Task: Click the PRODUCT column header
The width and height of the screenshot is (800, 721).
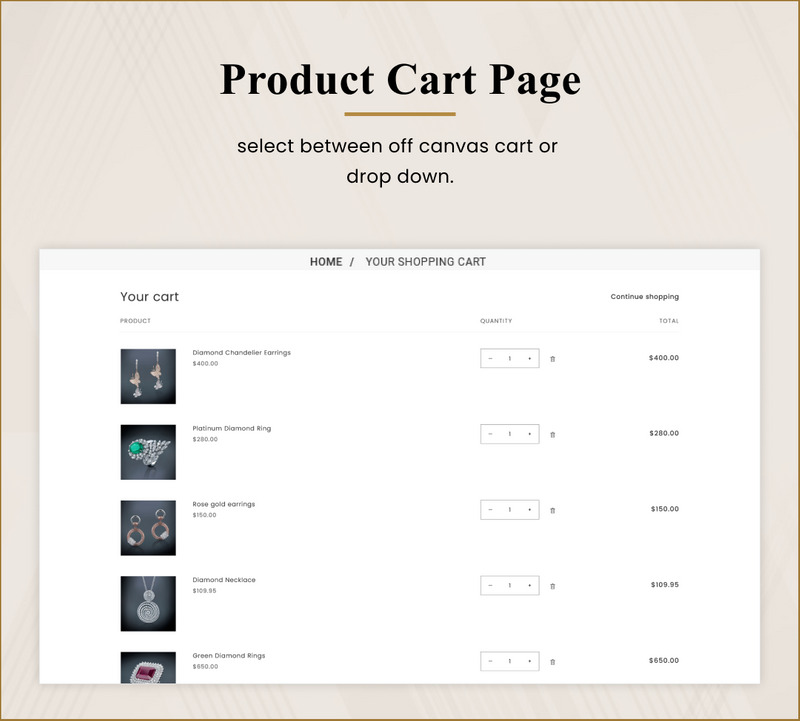Action: (134, 321)
